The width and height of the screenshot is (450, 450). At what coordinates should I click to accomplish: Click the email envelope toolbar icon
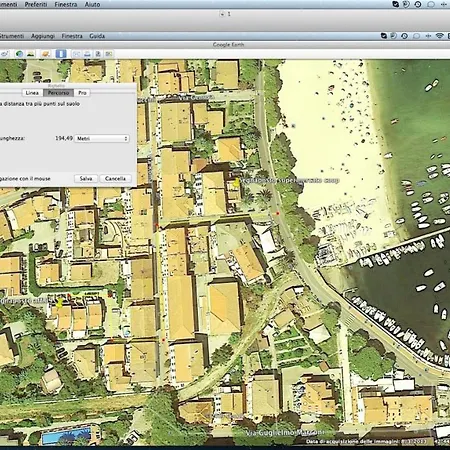[x=77, y=54]
